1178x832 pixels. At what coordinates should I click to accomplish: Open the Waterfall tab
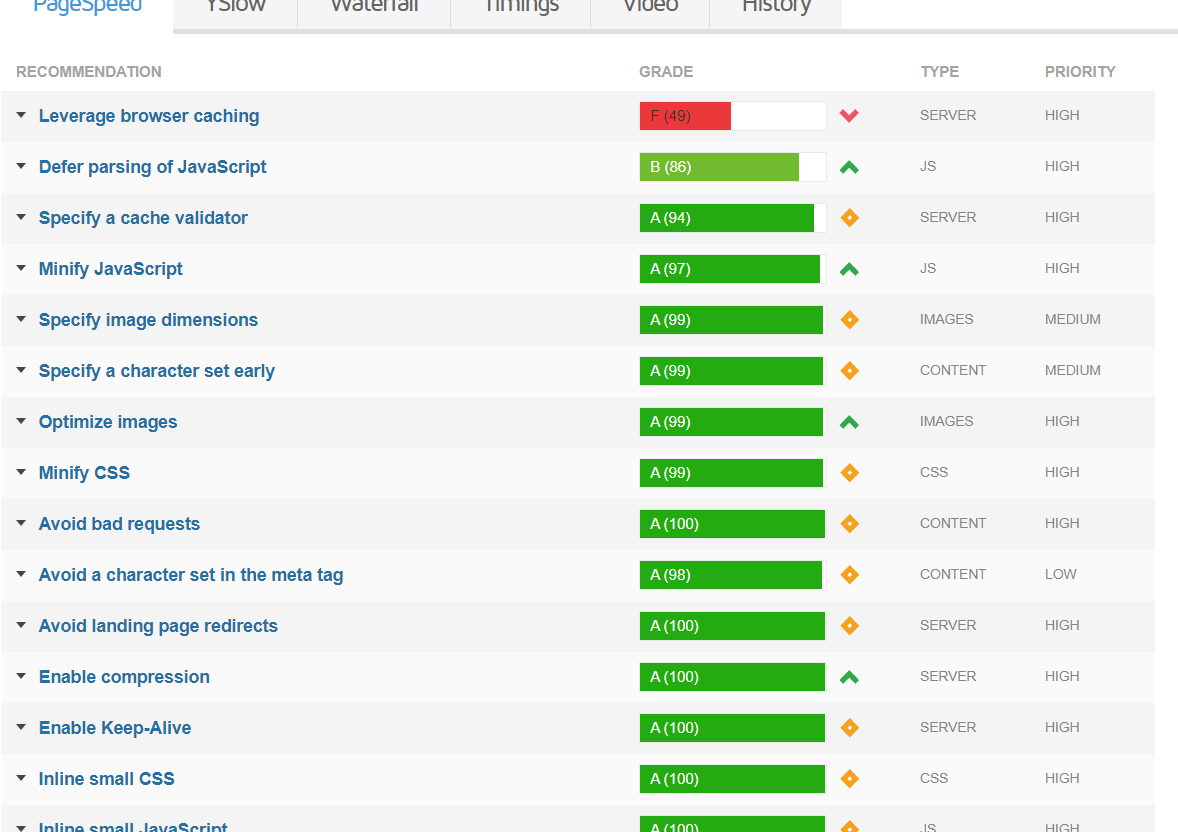coord(373,8)
